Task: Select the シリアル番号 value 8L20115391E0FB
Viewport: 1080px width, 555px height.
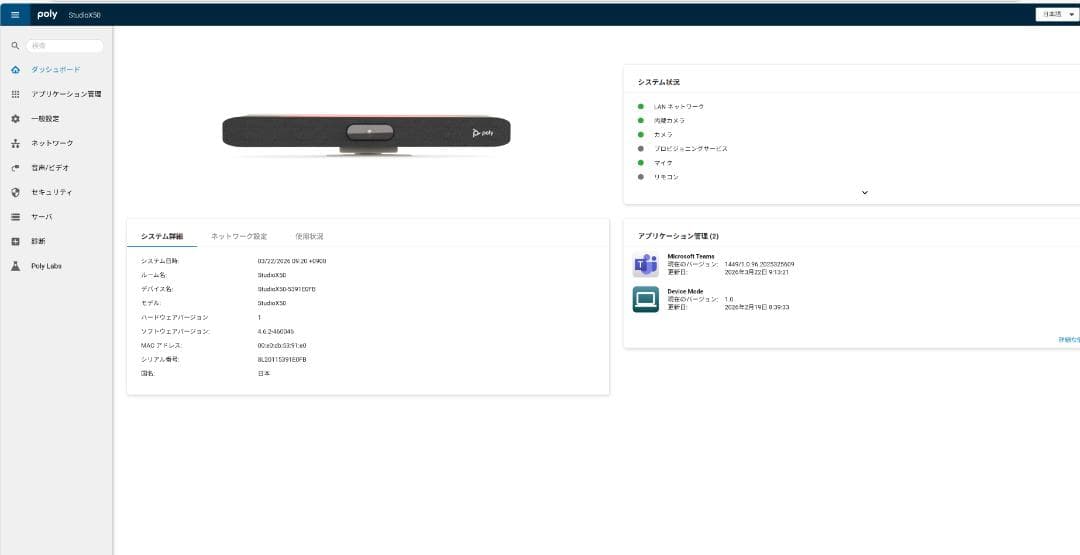Action: click(282, 359)
